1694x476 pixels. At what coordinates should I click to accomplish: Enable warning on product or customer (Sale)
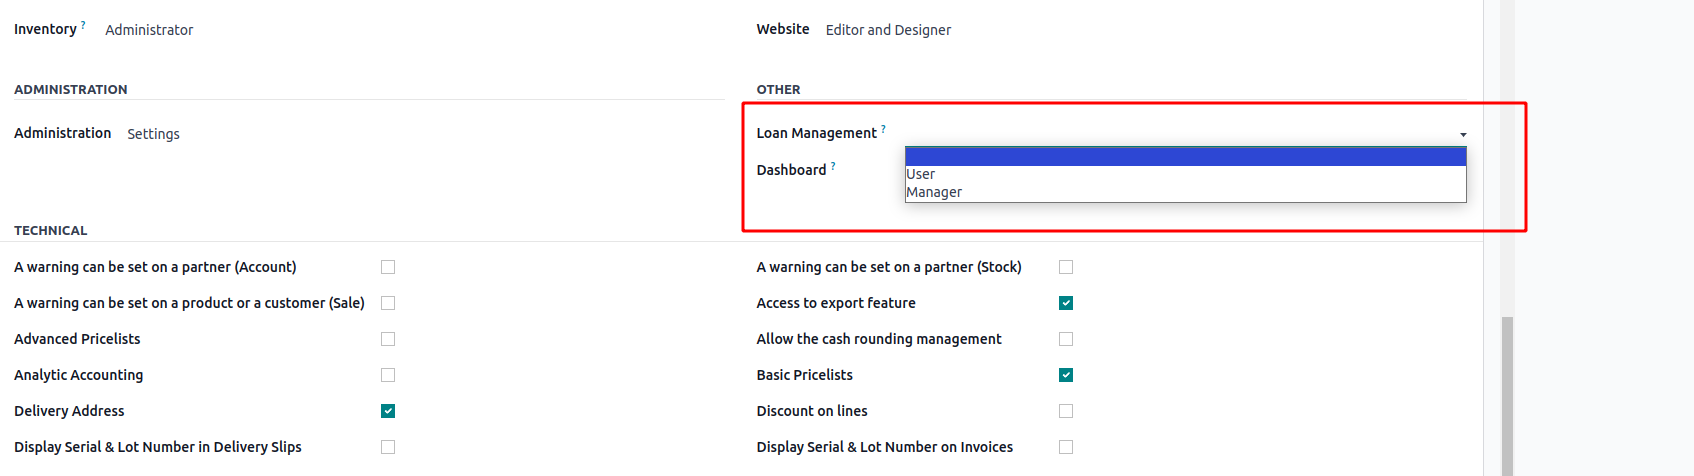388,303
